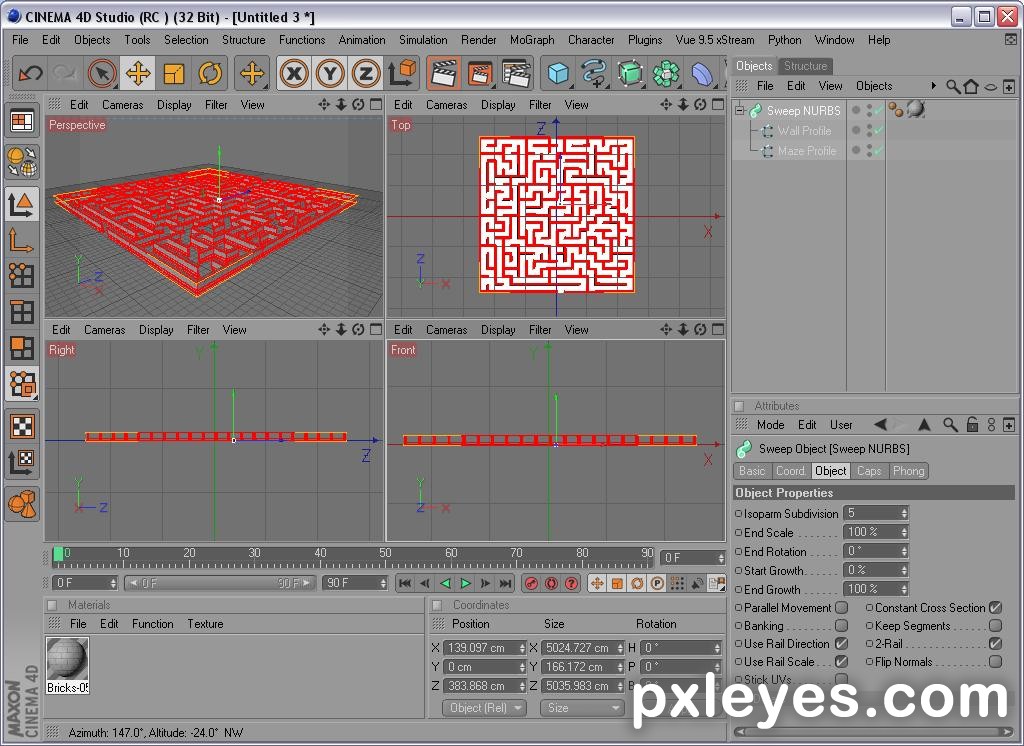Open the MoGraph menu

(x=532, y=40)
